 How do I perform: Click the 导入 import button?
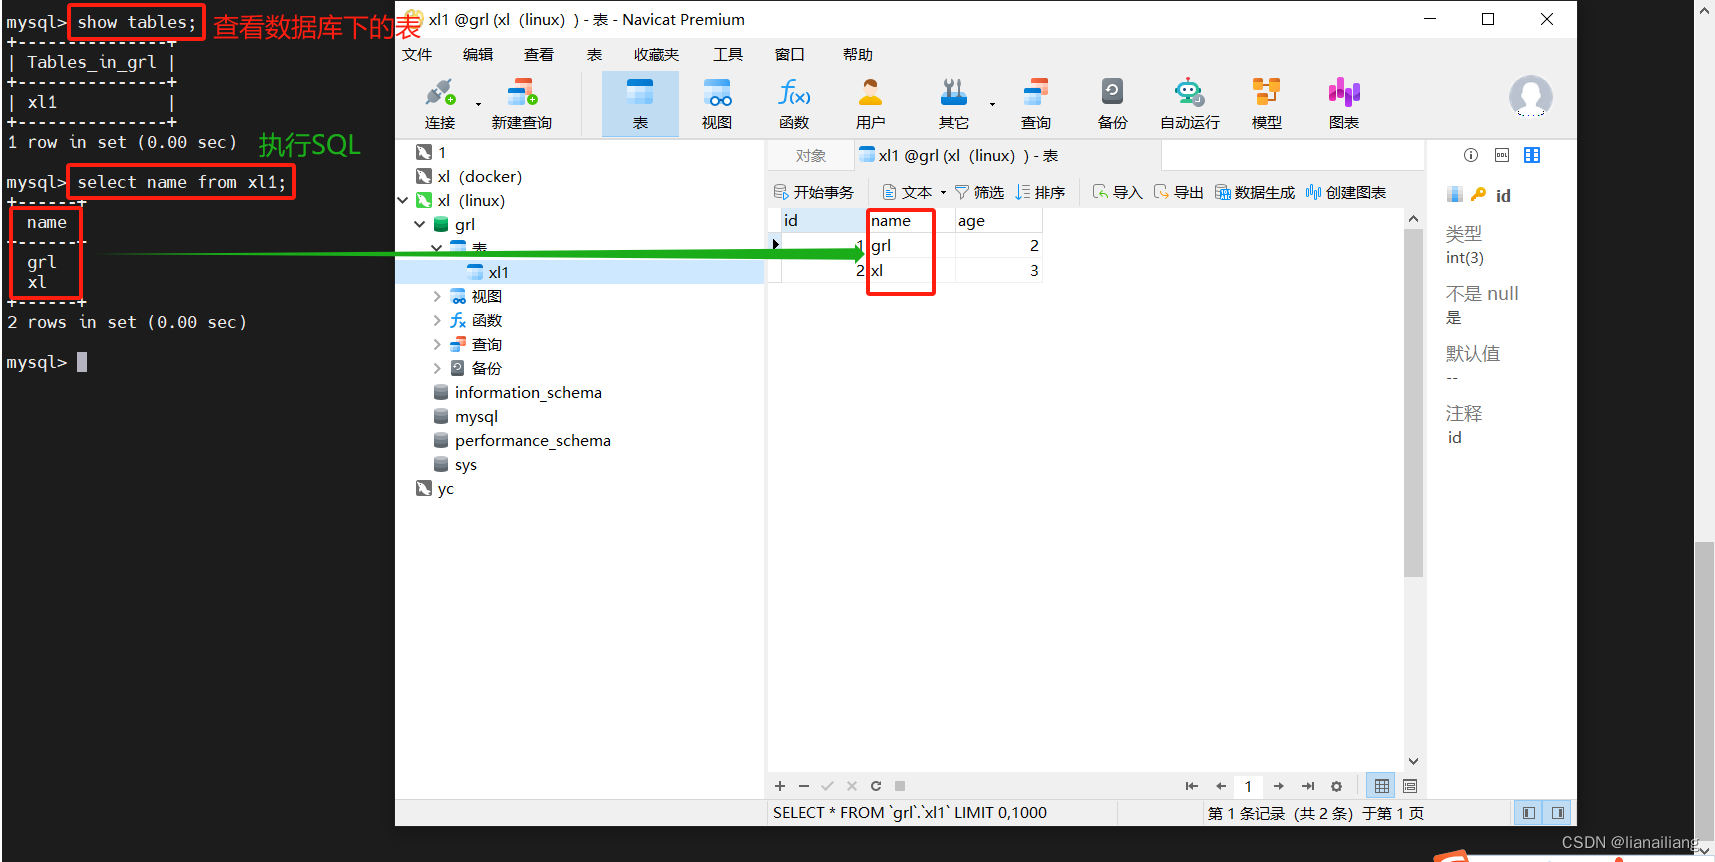(x=1117, y=192)
